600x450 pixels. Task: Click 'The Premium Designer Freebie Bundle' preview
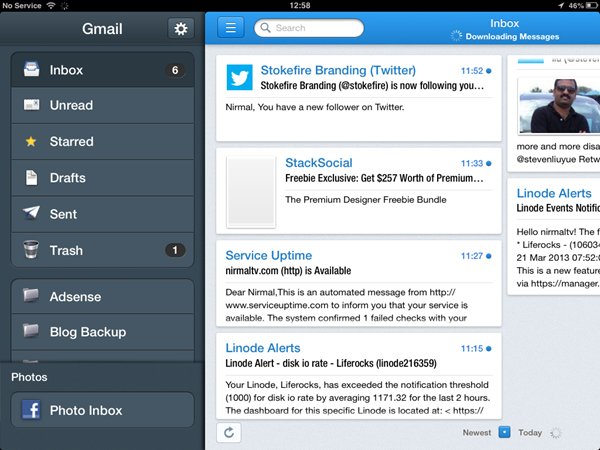[x=366, y=199]
